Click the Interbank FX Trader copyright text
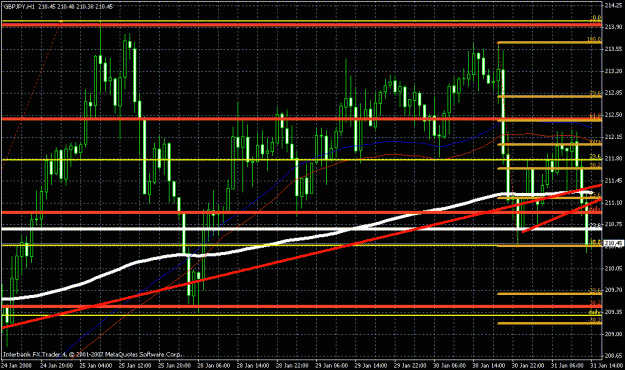Viewport: 625px width, 370px height. (92, 354)
